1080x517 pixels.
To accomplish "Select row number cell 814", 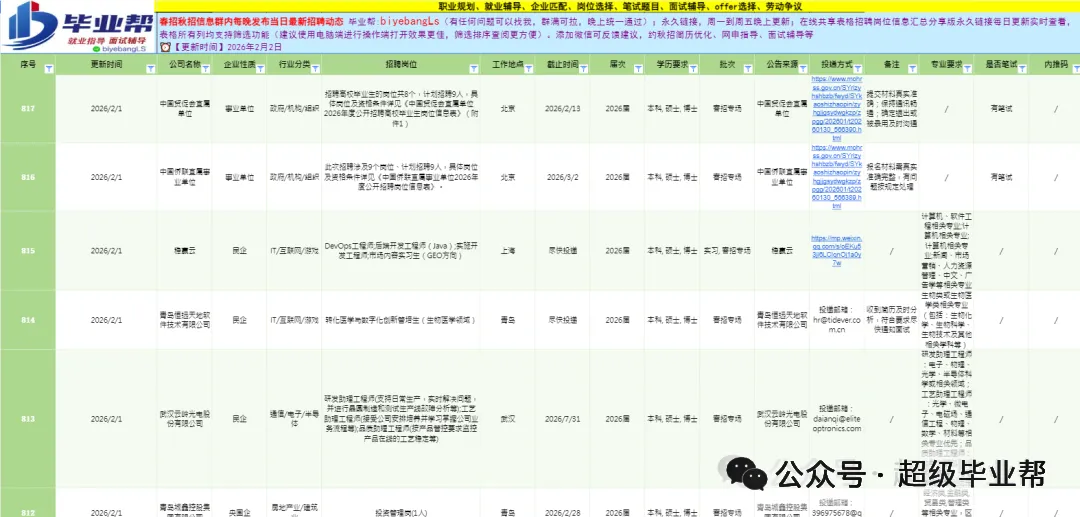I will pyautogui.click(x=28, y=320).
